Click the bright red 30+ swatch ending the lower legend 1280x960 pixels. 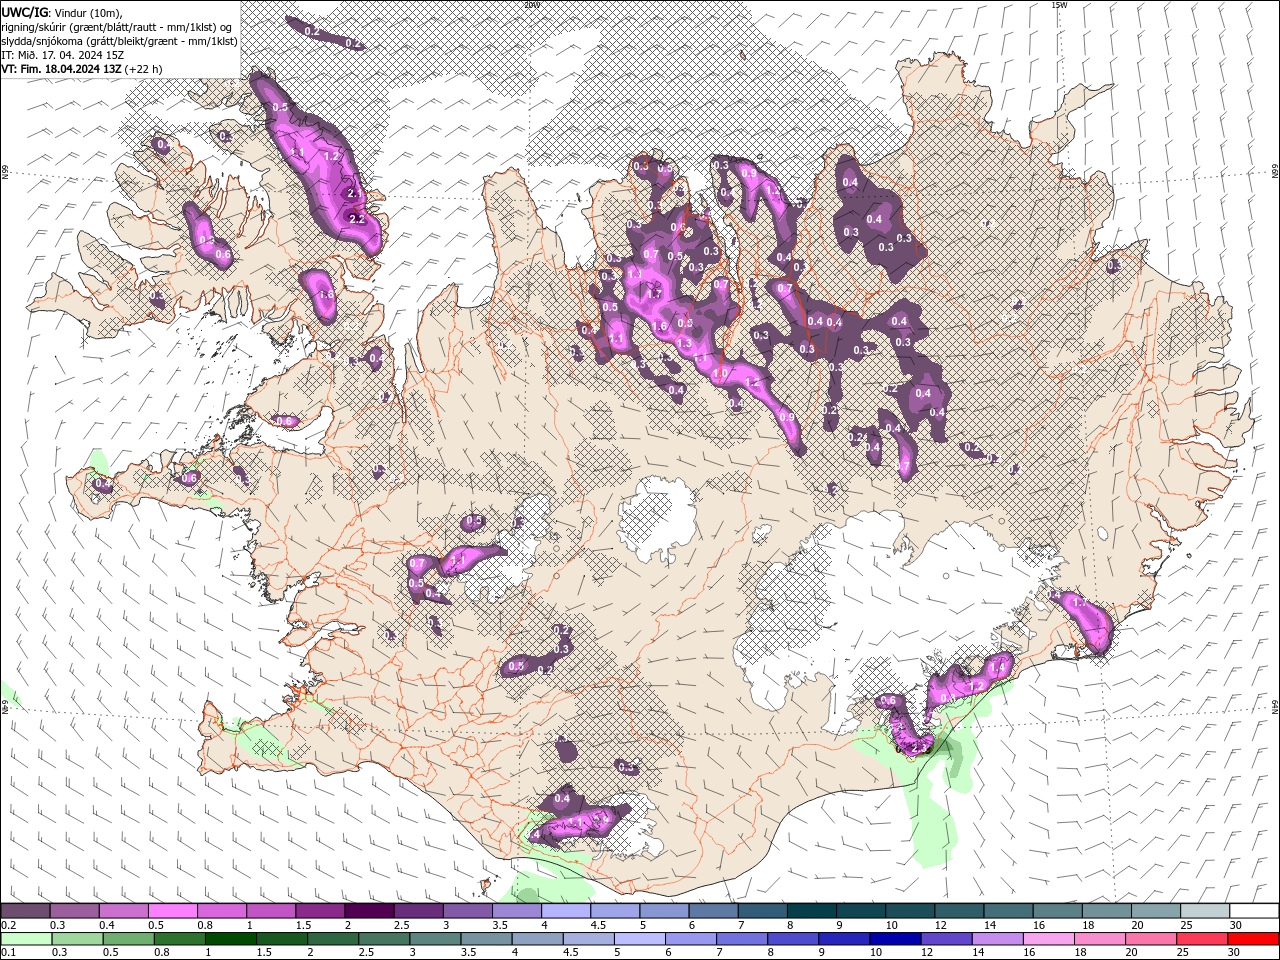pyautogui.click(x=1252, y=938)
